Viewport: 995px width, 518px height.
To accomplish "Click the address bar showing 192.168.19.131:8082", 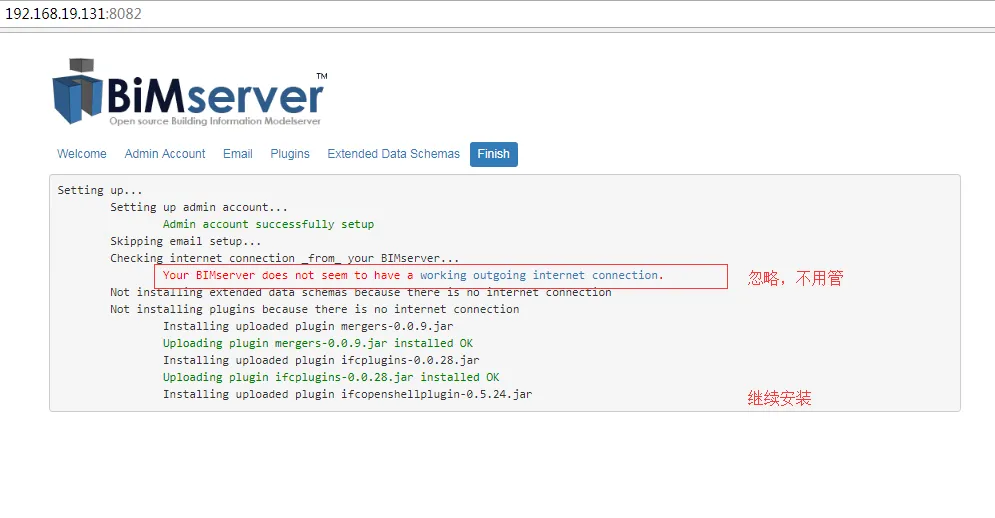I will point(74,13).
